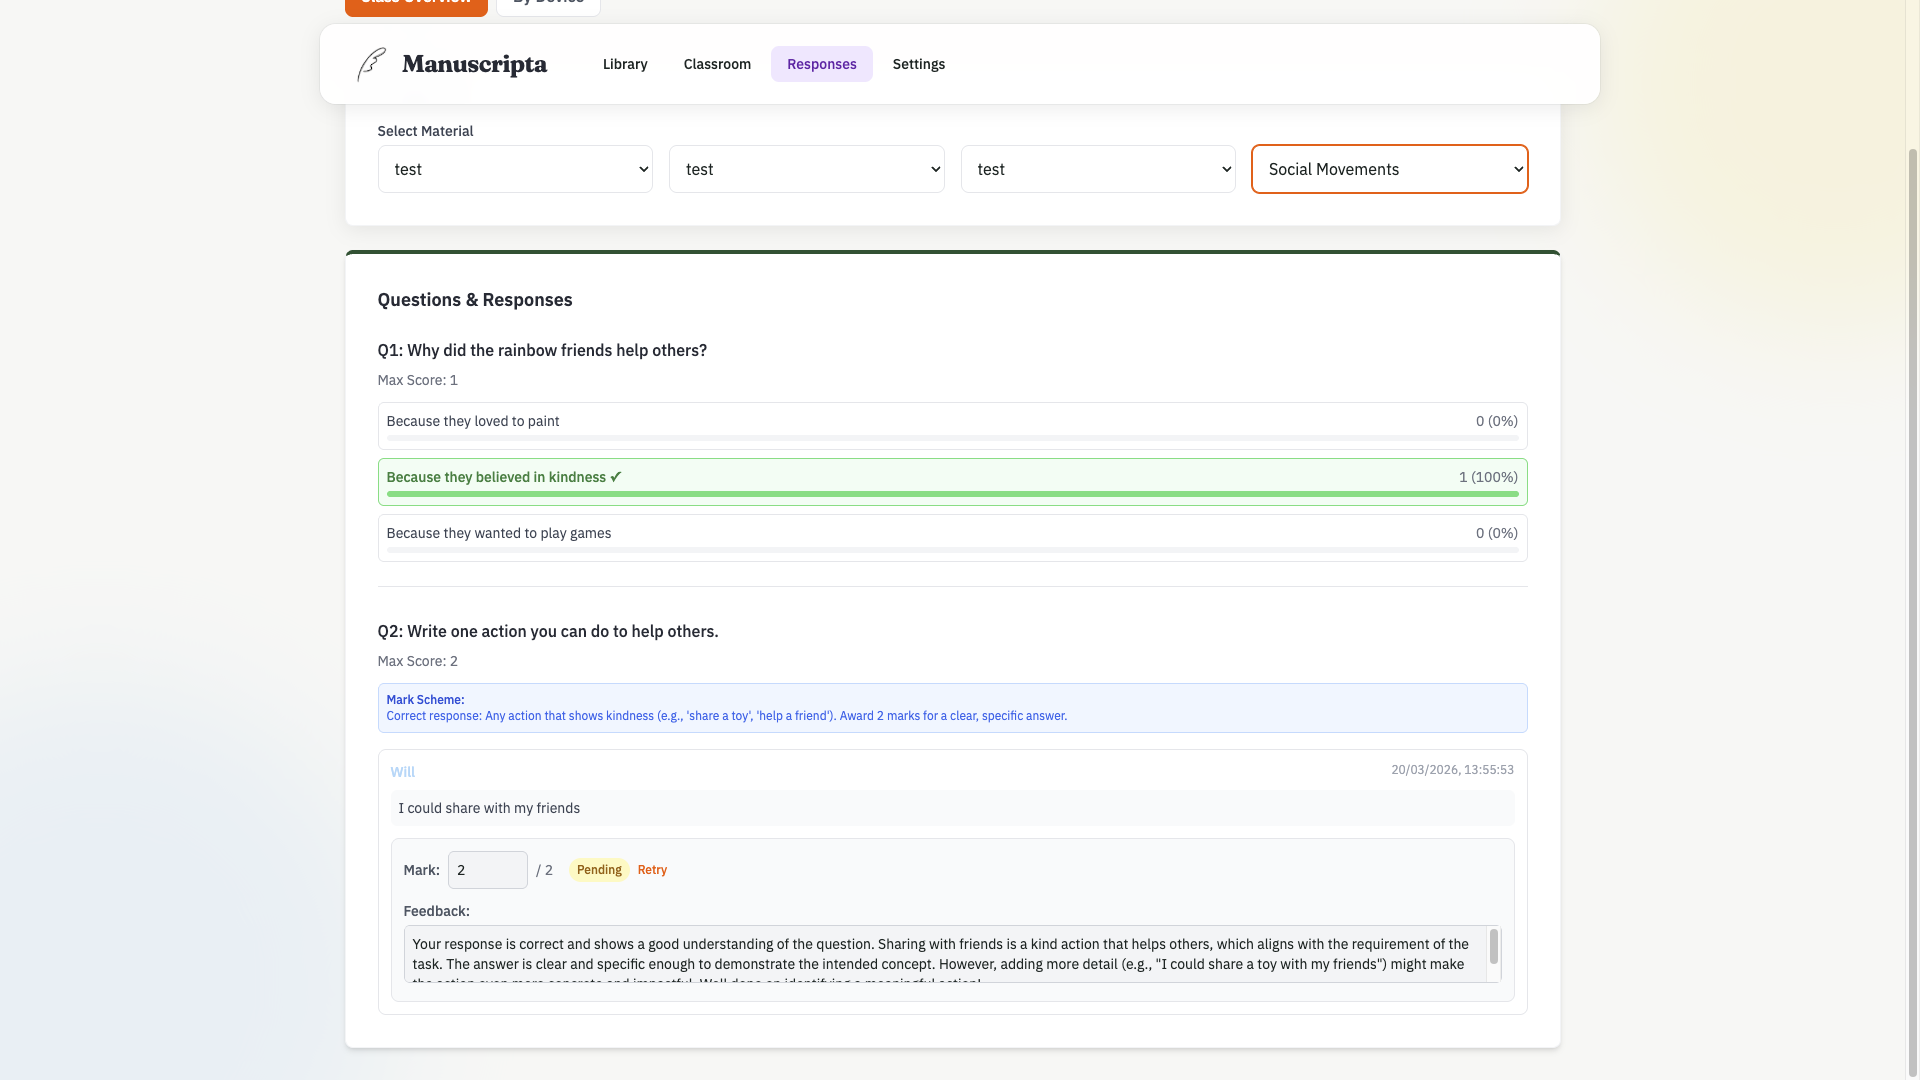1920x1080 pixels.
Task: Open the Library navigation item
Action: 624,63
